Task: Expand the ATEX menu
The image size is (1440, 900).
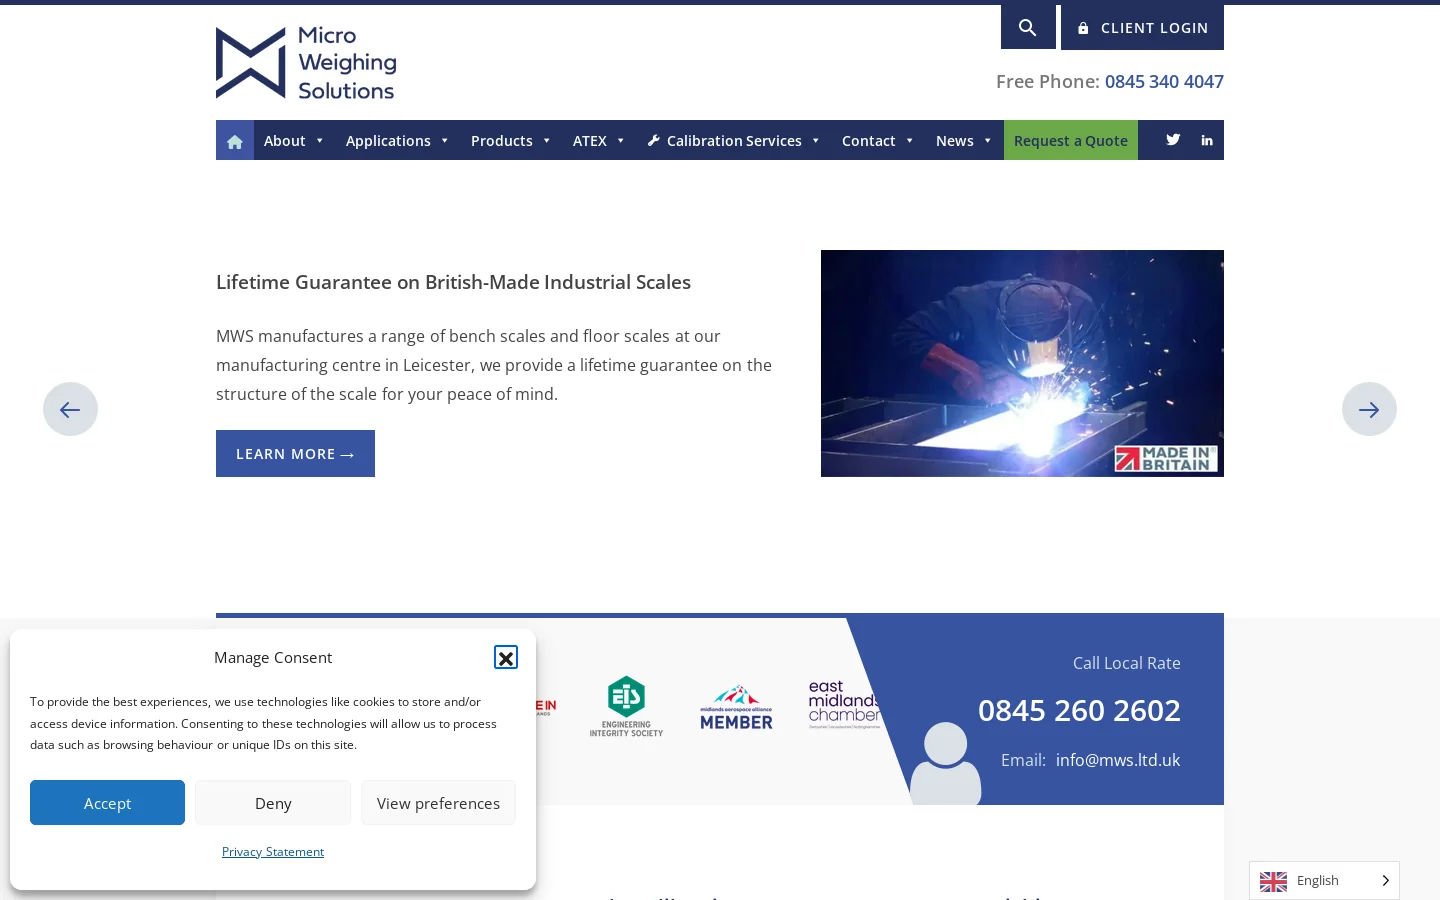Action: click(599, 141)
